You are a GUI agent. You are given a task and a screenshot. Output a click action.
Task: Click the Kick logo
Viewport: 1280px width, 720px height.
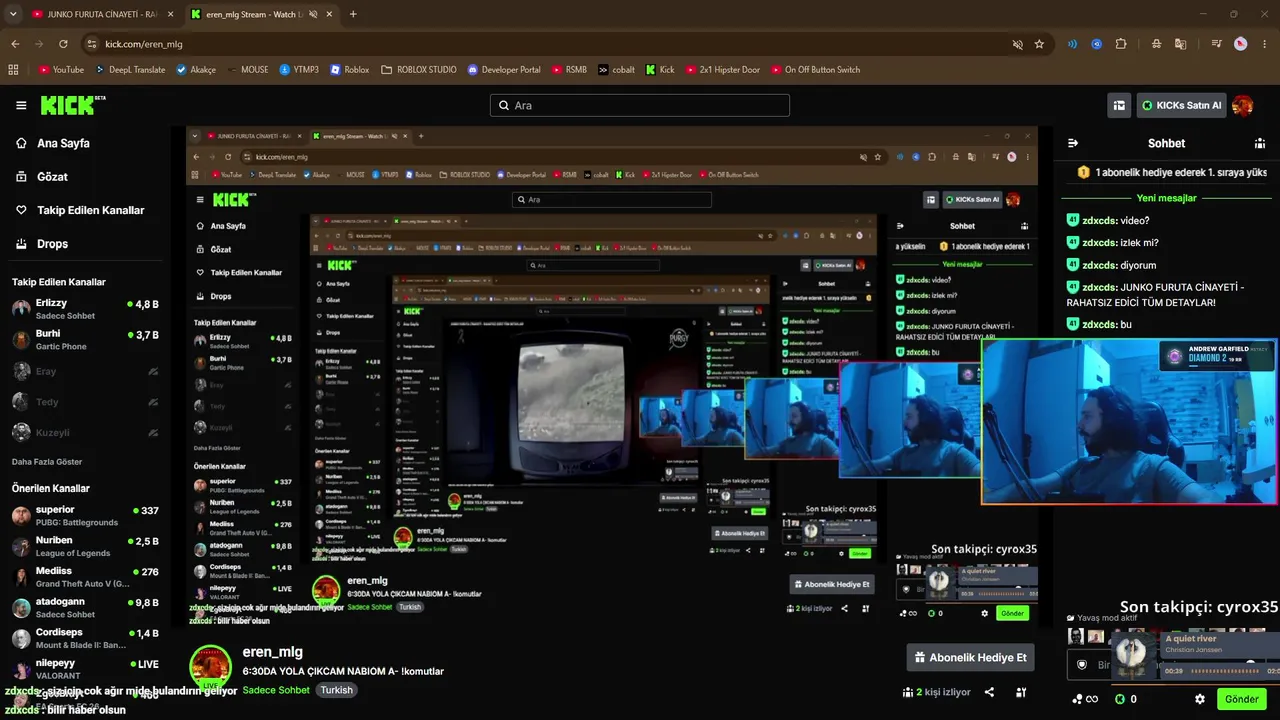click(72, 105)
